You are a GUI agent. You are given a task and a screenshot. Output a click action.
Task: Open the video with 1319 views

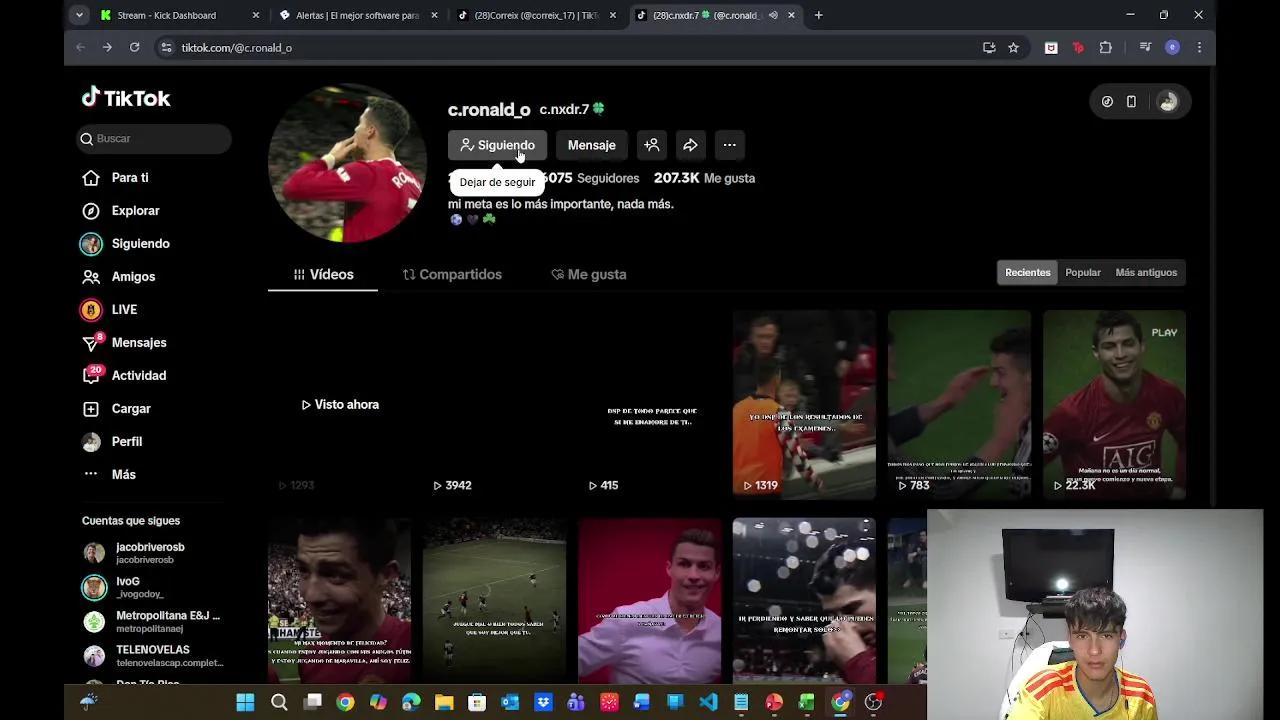[x=804, y=404]
